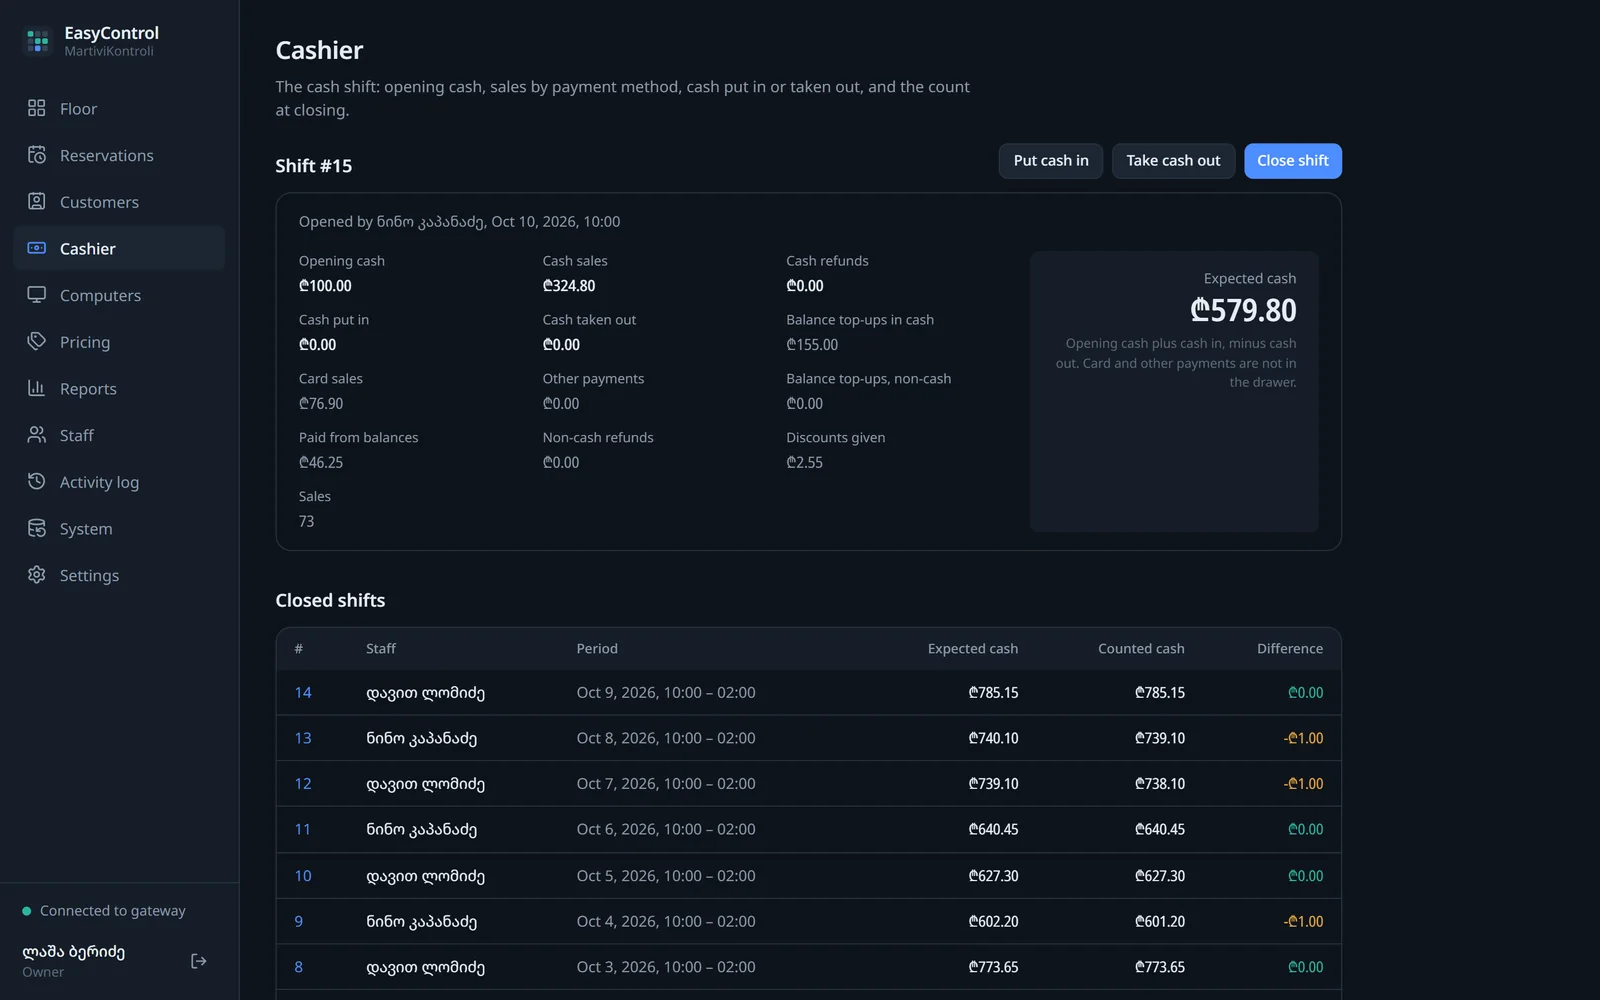Open closed shift number 10
1600x1000 pixels.
click(x=303, y=876)
